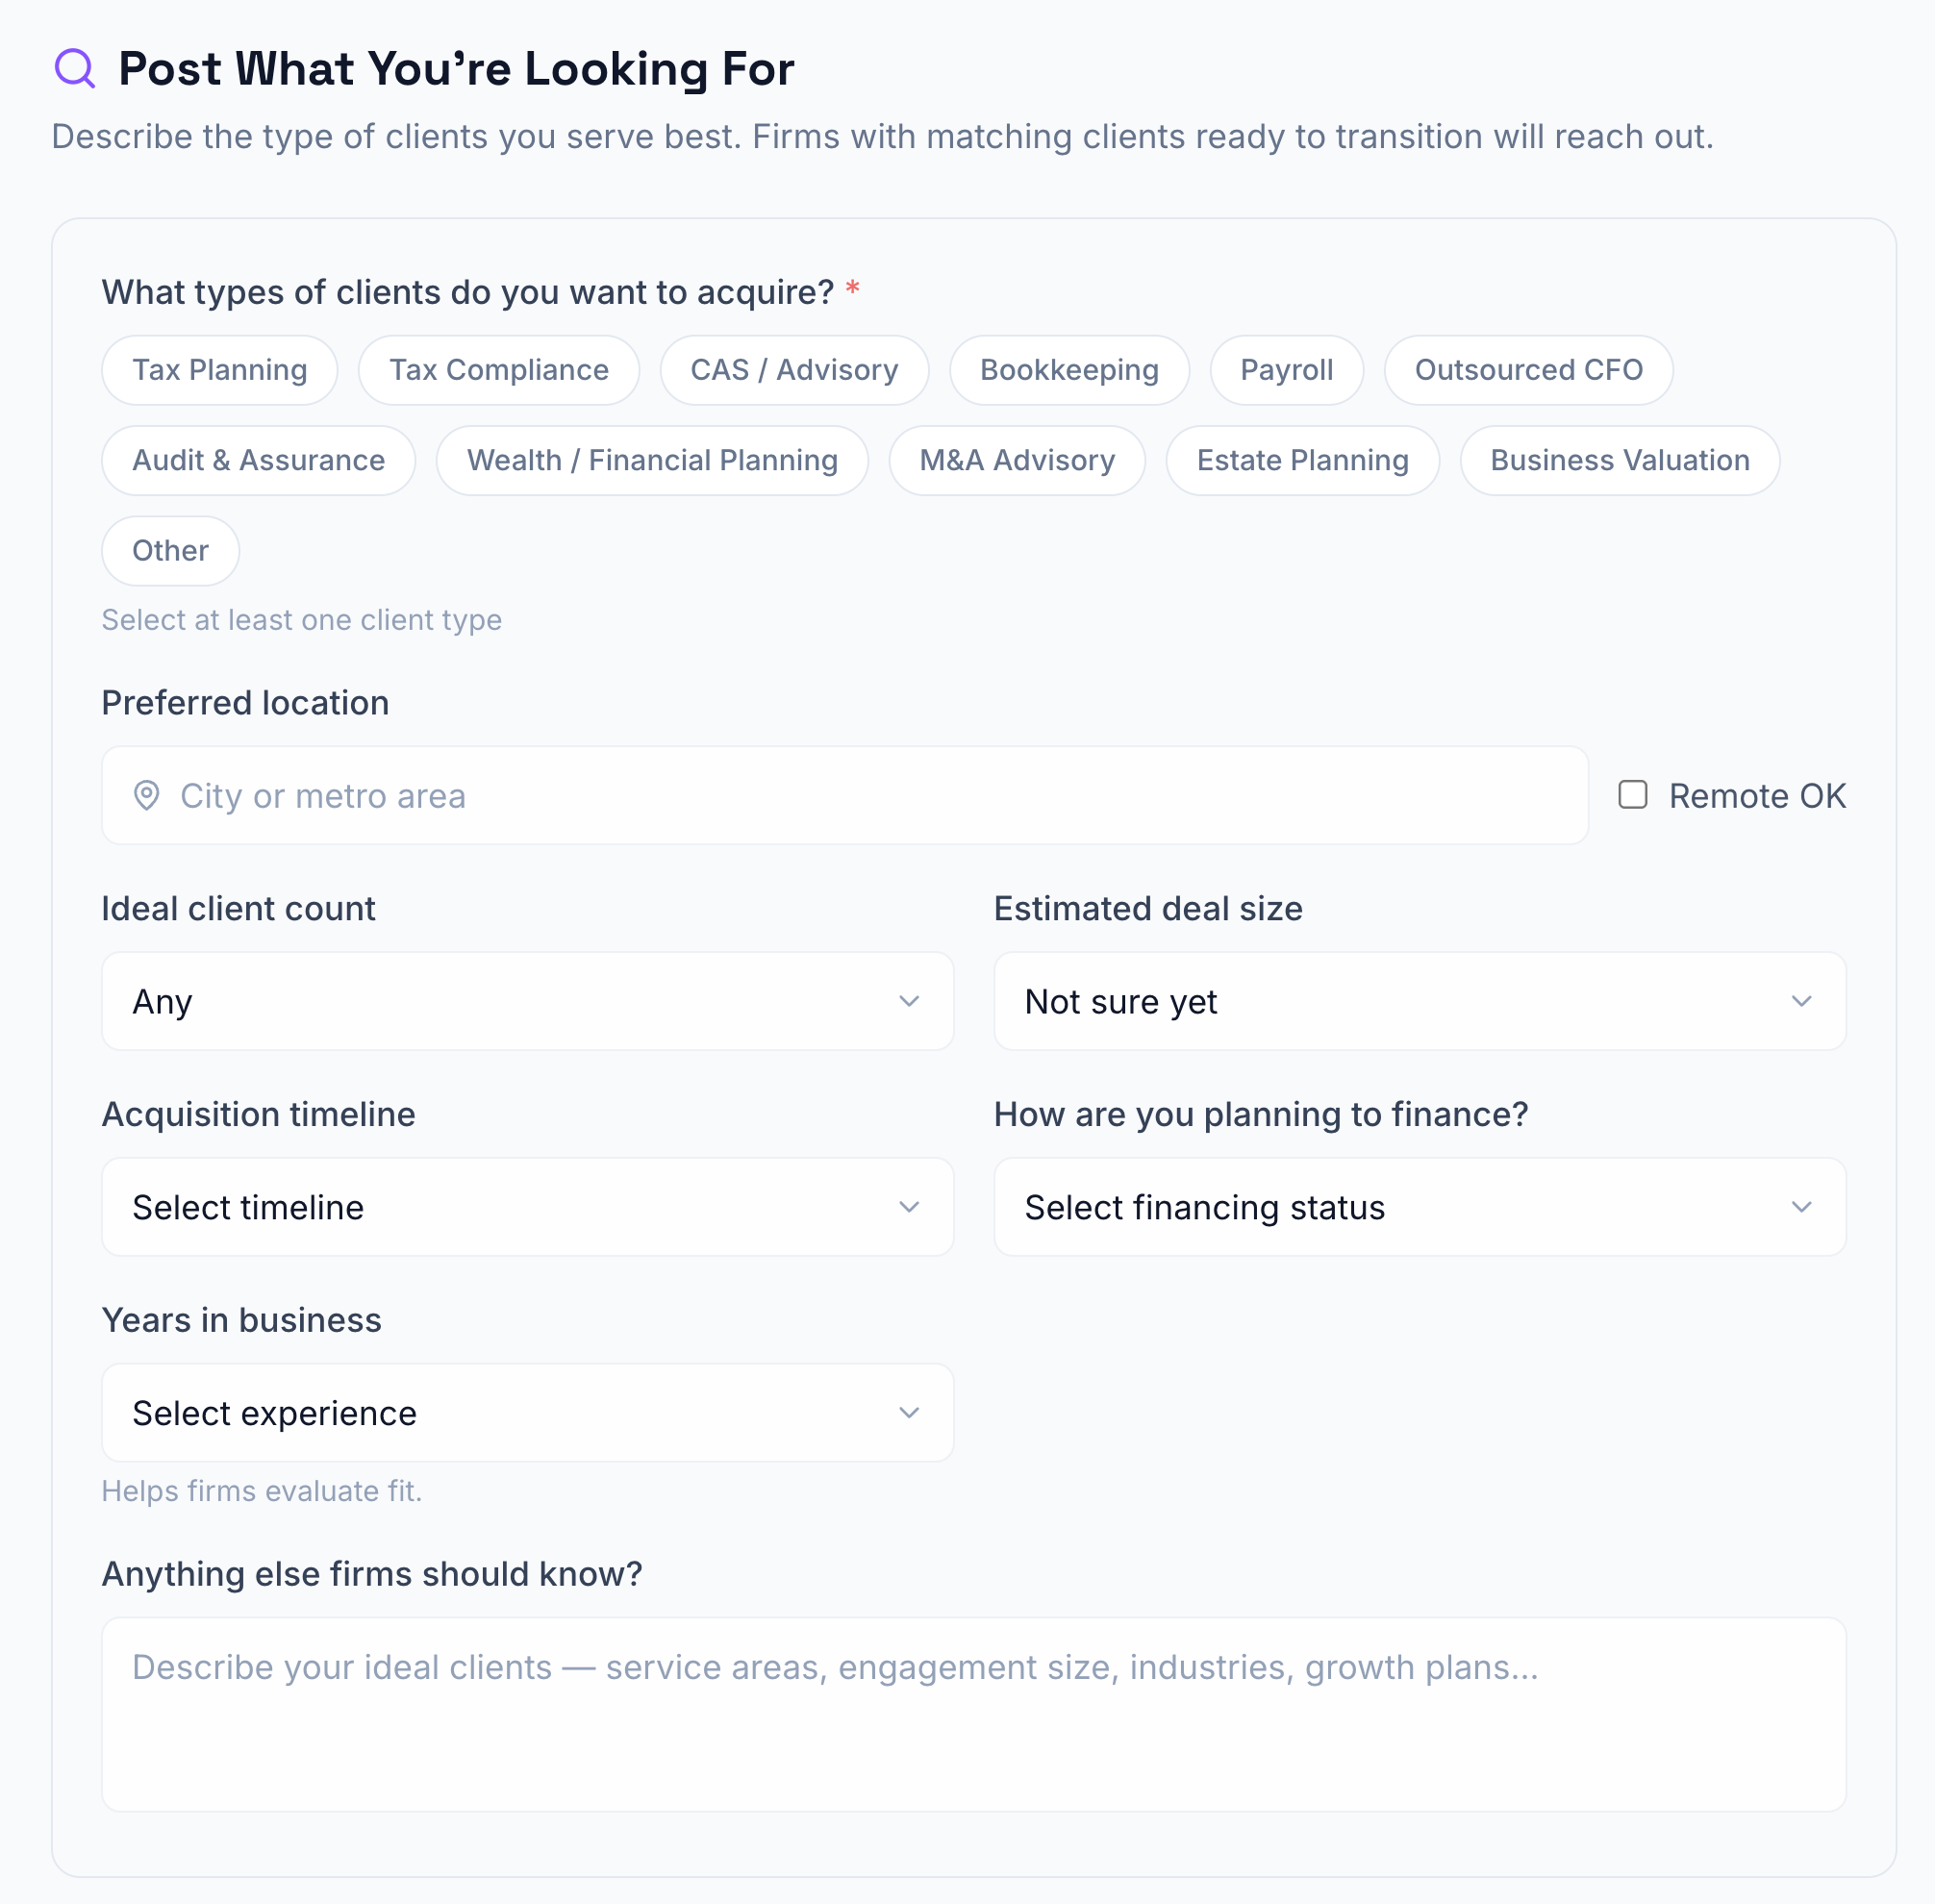The width and height of the screenshot is (1935, 1904).
Task: Toggle the Bookkeeping client type
Action: (1068, 370)
